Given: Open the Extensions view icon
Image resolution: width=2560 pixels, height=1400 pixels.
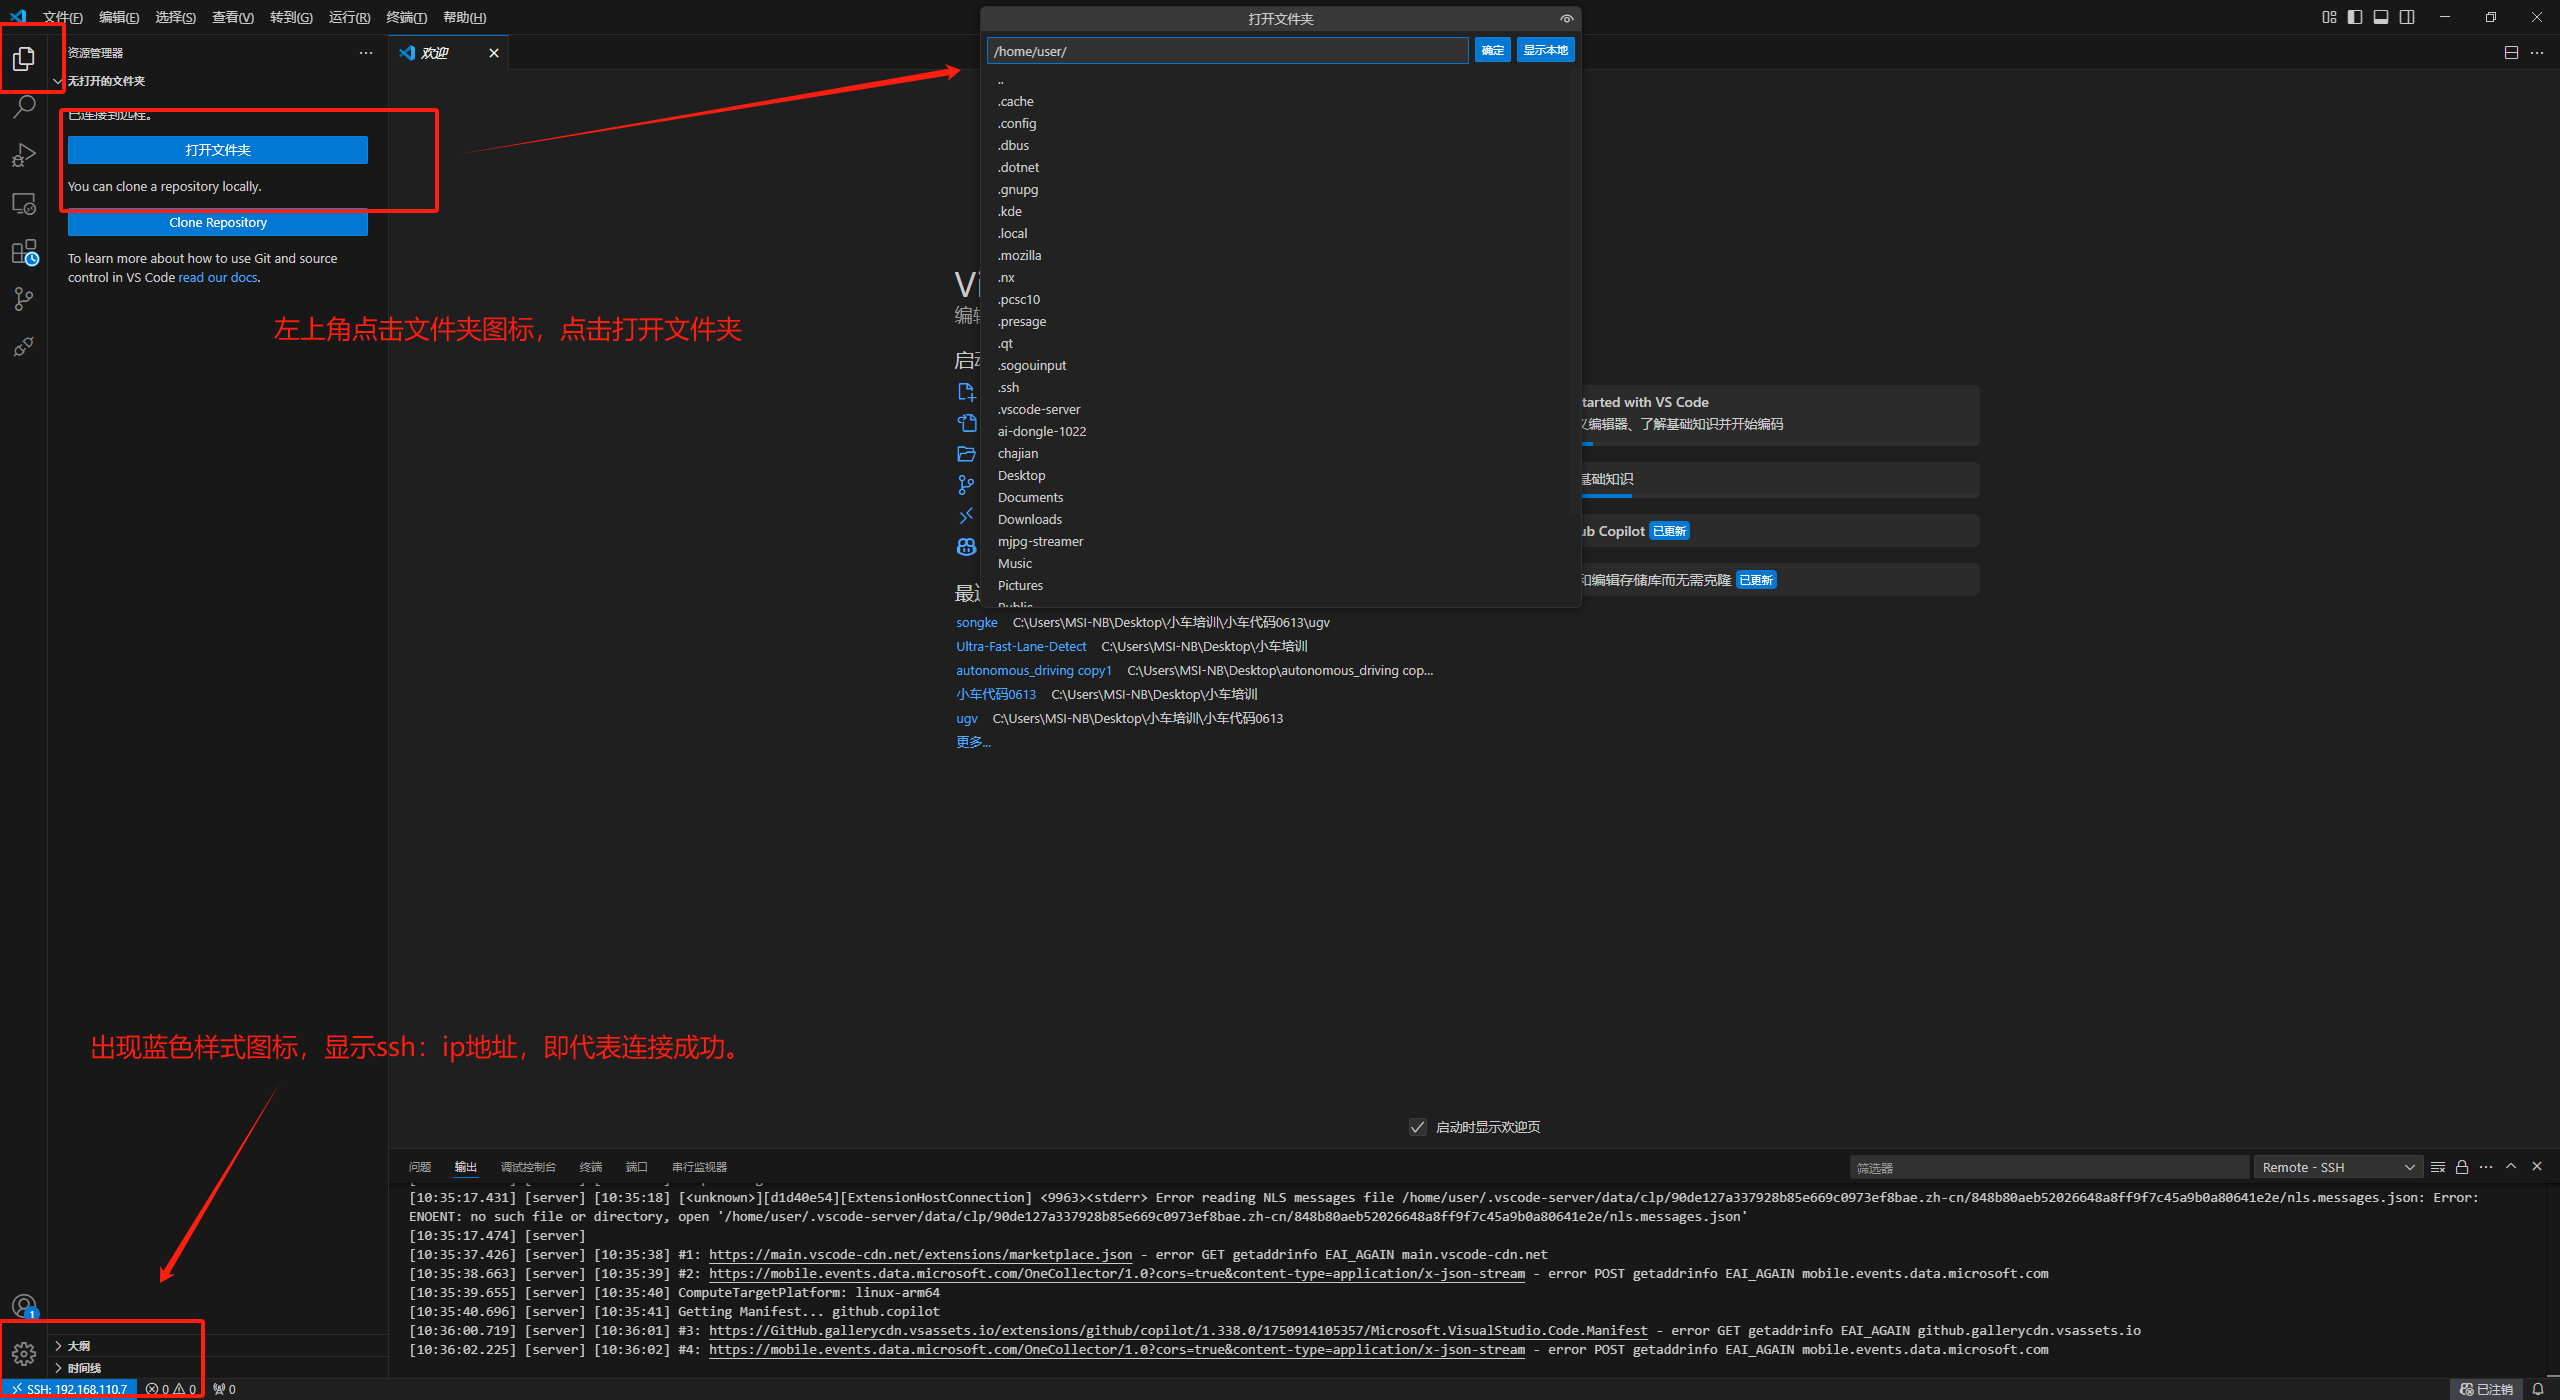Looking at the screenshot, I should coord(24,252).
